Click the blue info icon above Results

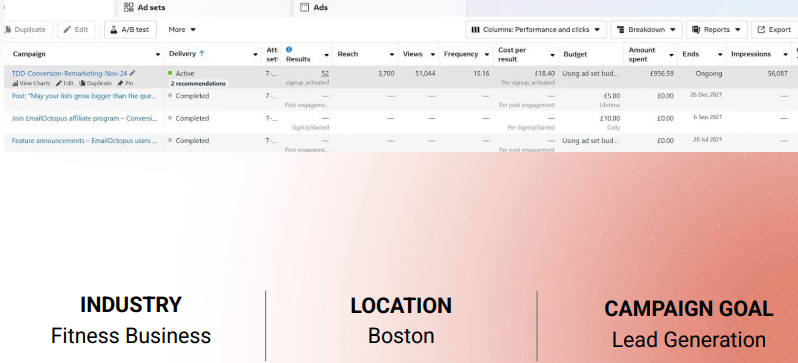[x=289, y=49]
